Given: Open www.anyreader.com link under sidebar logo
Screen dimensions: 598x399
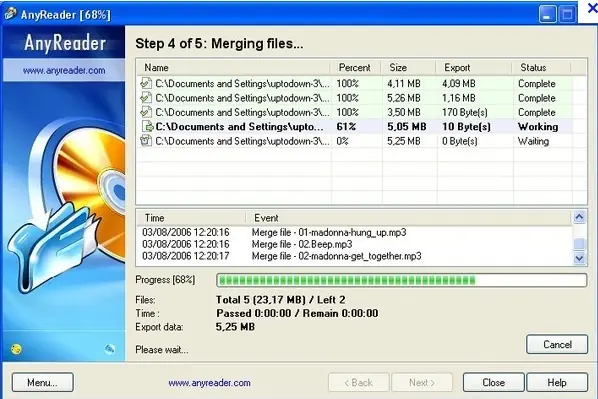Looking at the screenshot, I should coord(64,70).
